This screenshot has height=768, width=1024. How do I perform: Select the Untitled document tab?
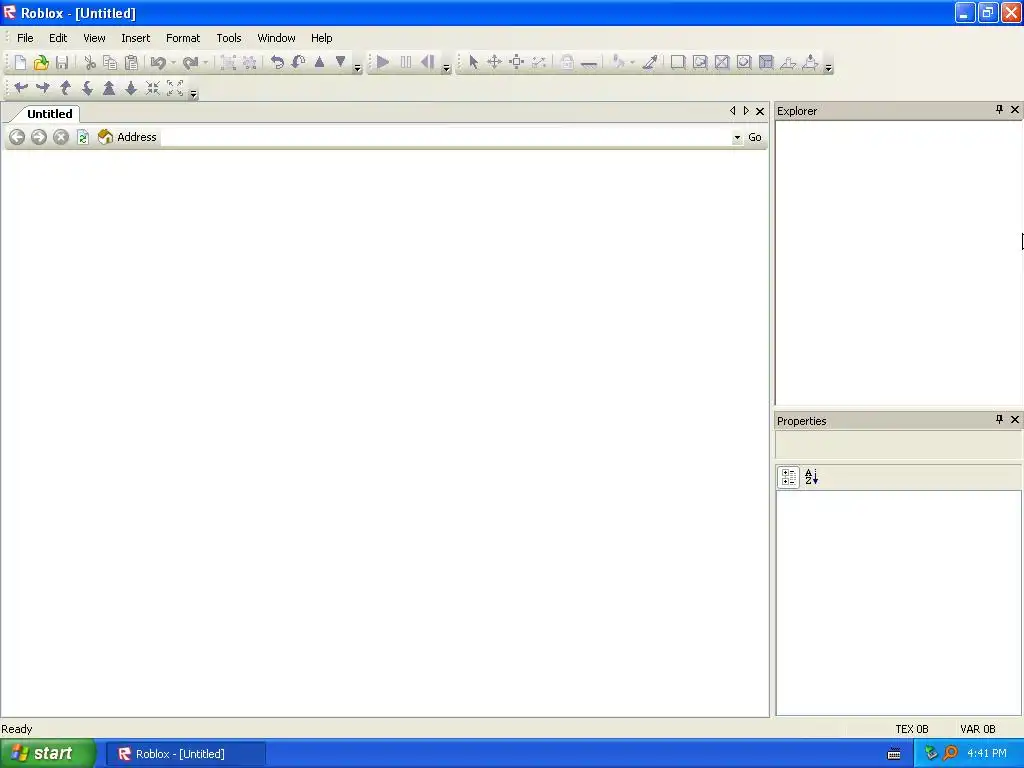49,114
